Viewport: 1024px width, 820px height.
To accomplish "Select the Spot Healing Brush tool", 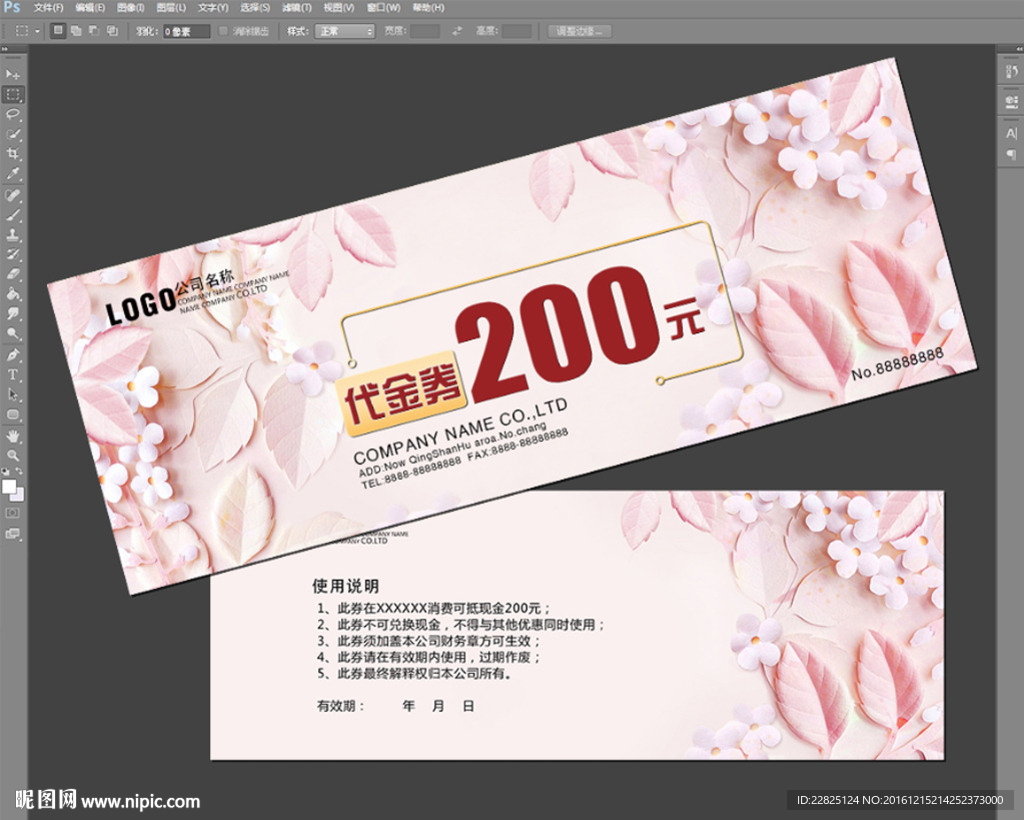I will click(x=12, y=195).
